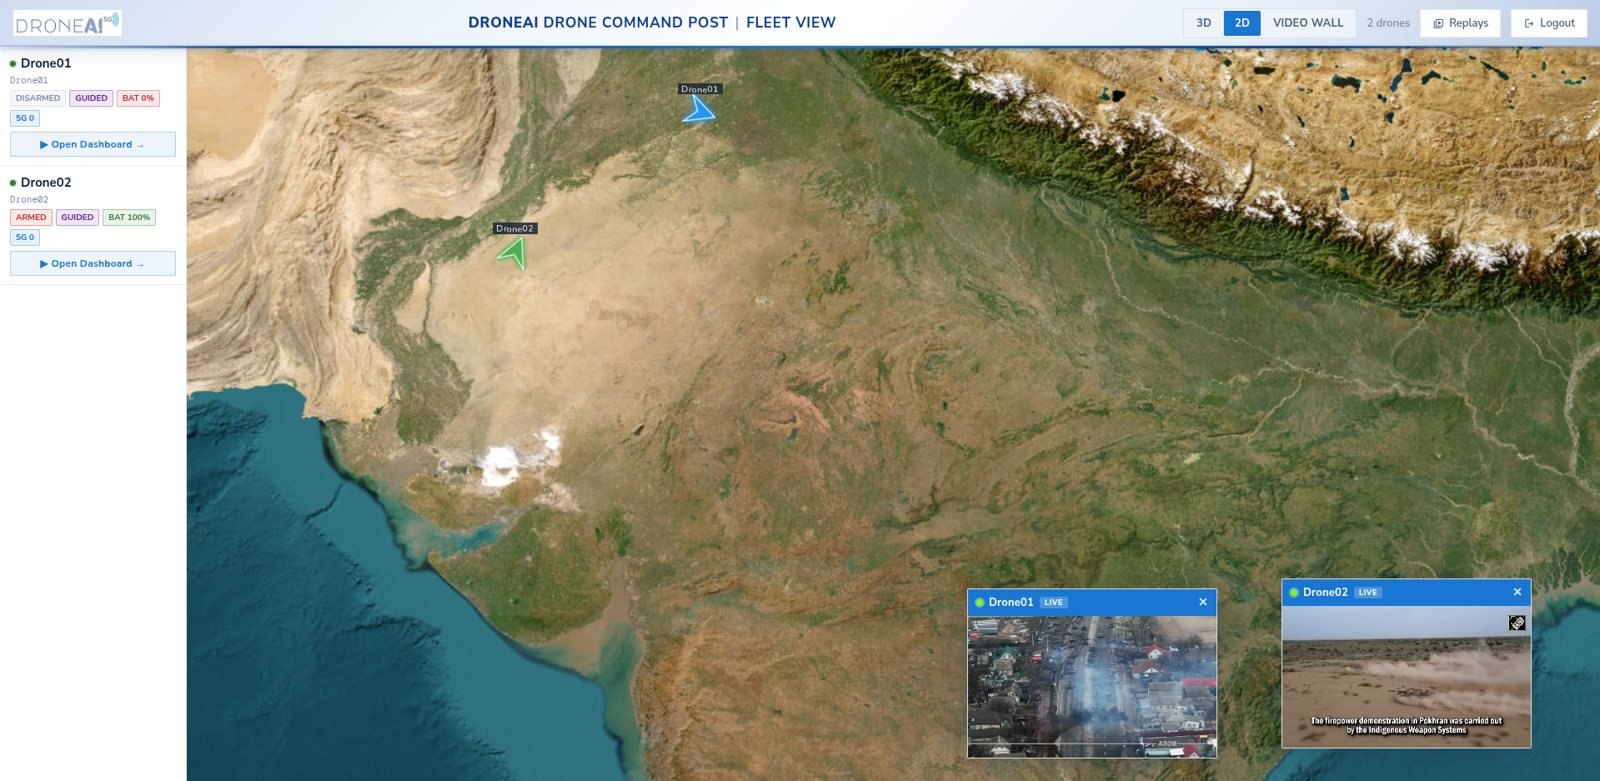
Task: Click Drone01's GUIDED mode badge
Action: coord(91,98)
